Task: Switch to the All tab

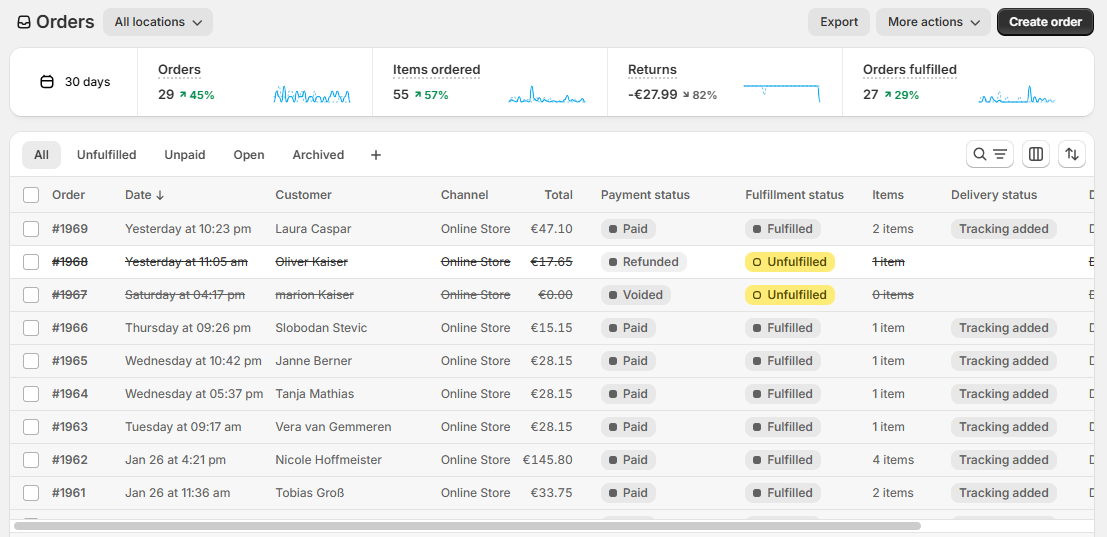Action: 42,155
